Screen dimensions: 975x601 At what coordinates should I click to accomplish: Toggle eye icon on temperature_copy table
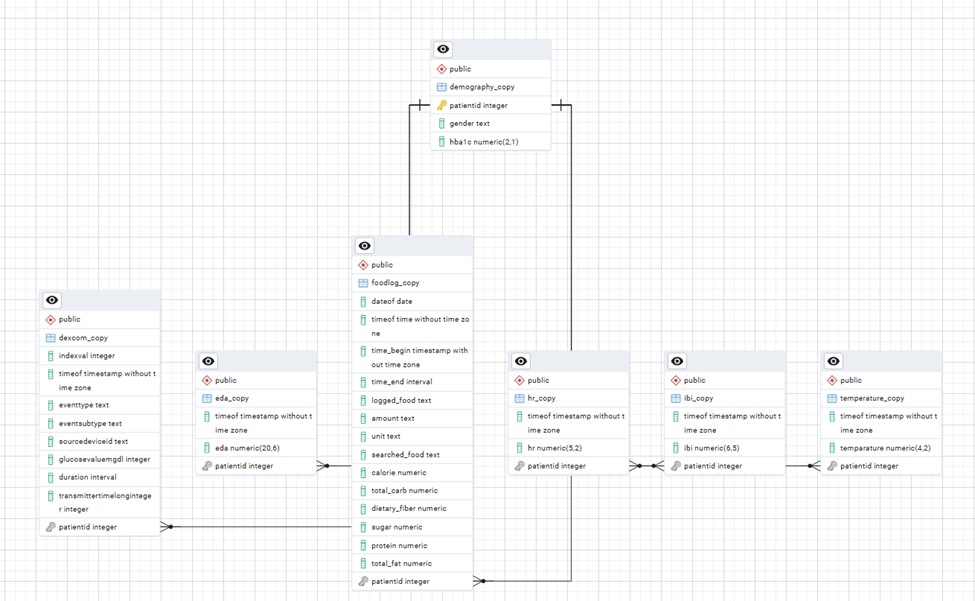833,361
